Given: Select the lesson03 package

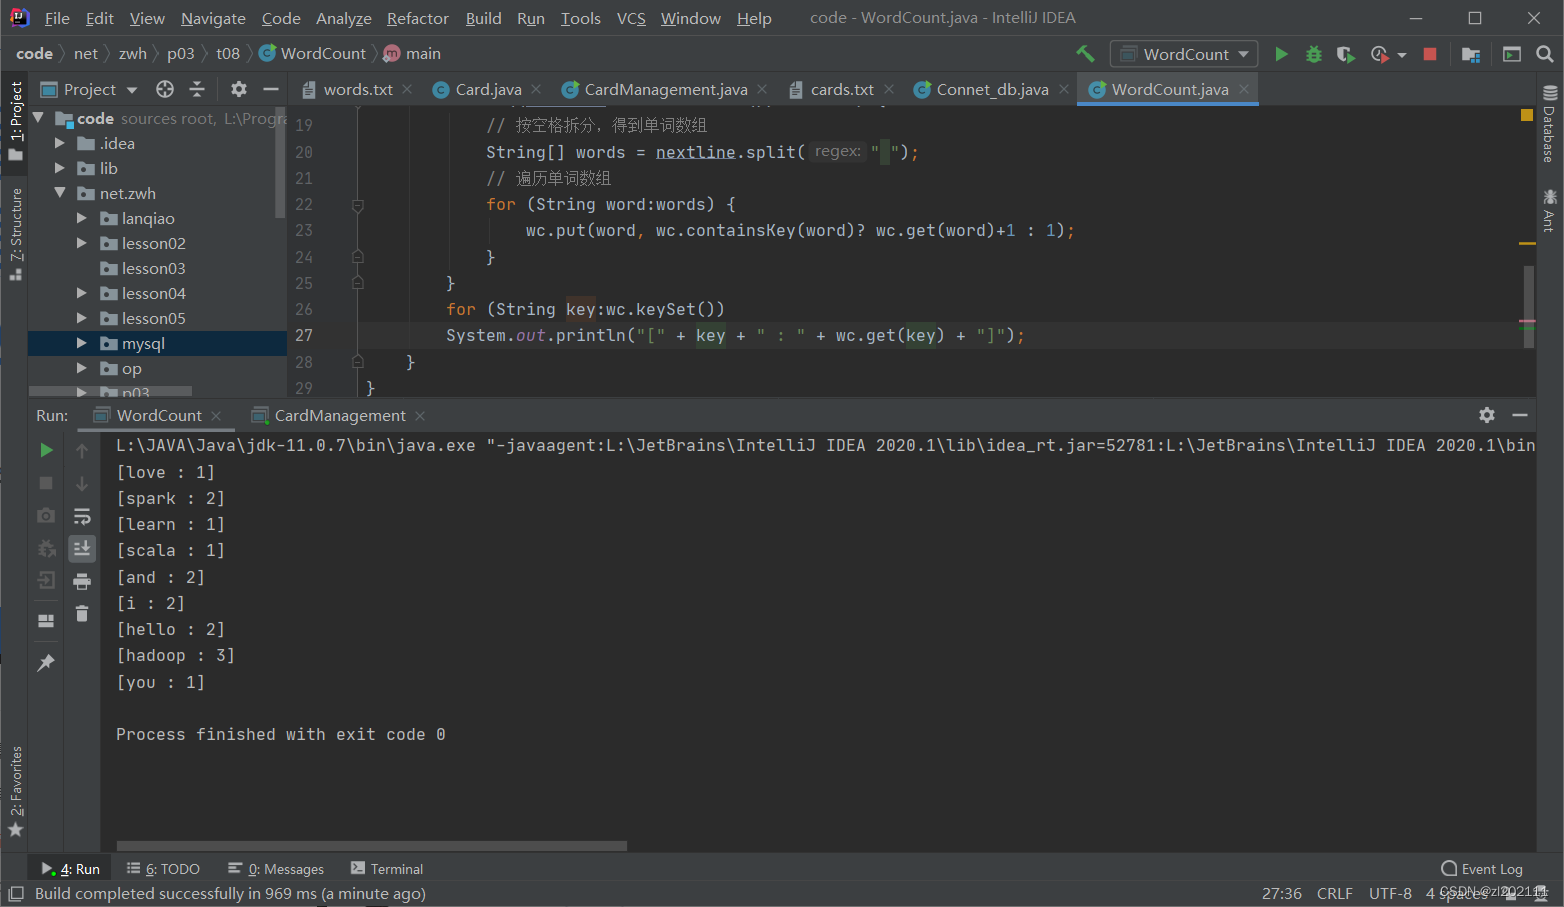Looking at the screenshot, I should click(153, 268).
